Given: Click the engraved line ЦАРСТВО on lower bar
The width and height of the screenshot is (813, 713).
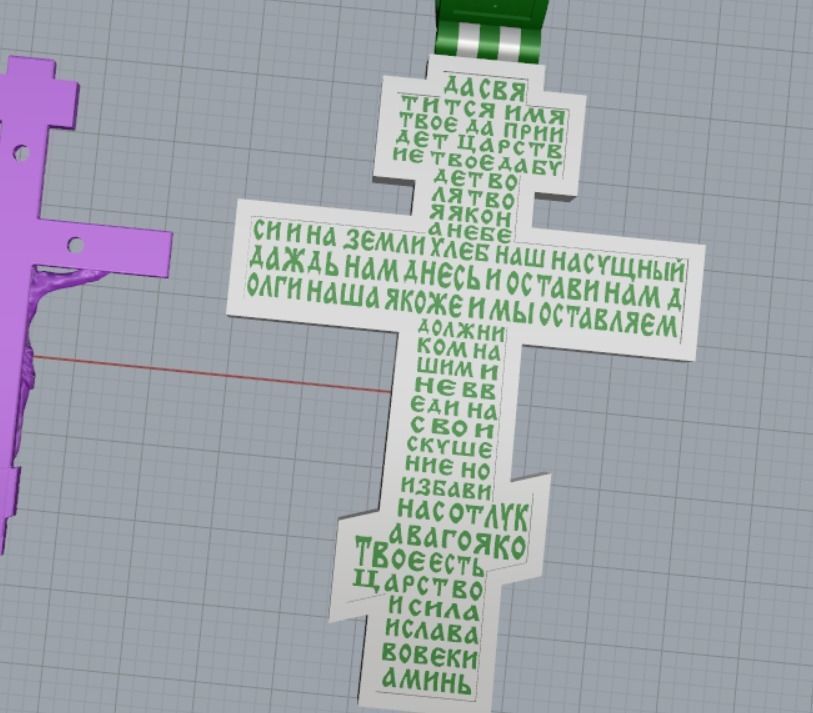Looking at the screenshot, I should click(x=418, y=583).
